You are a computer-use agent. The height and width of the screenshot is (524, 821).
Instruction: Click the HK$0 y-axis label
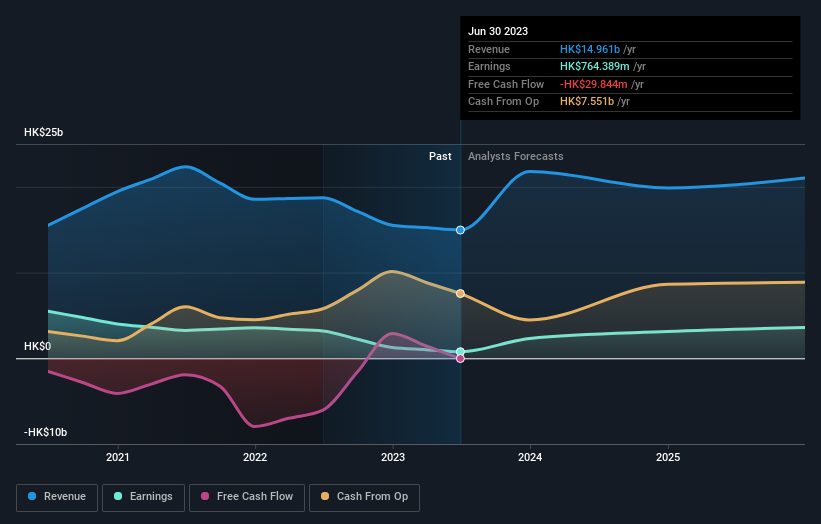click(x=38, y=347)
